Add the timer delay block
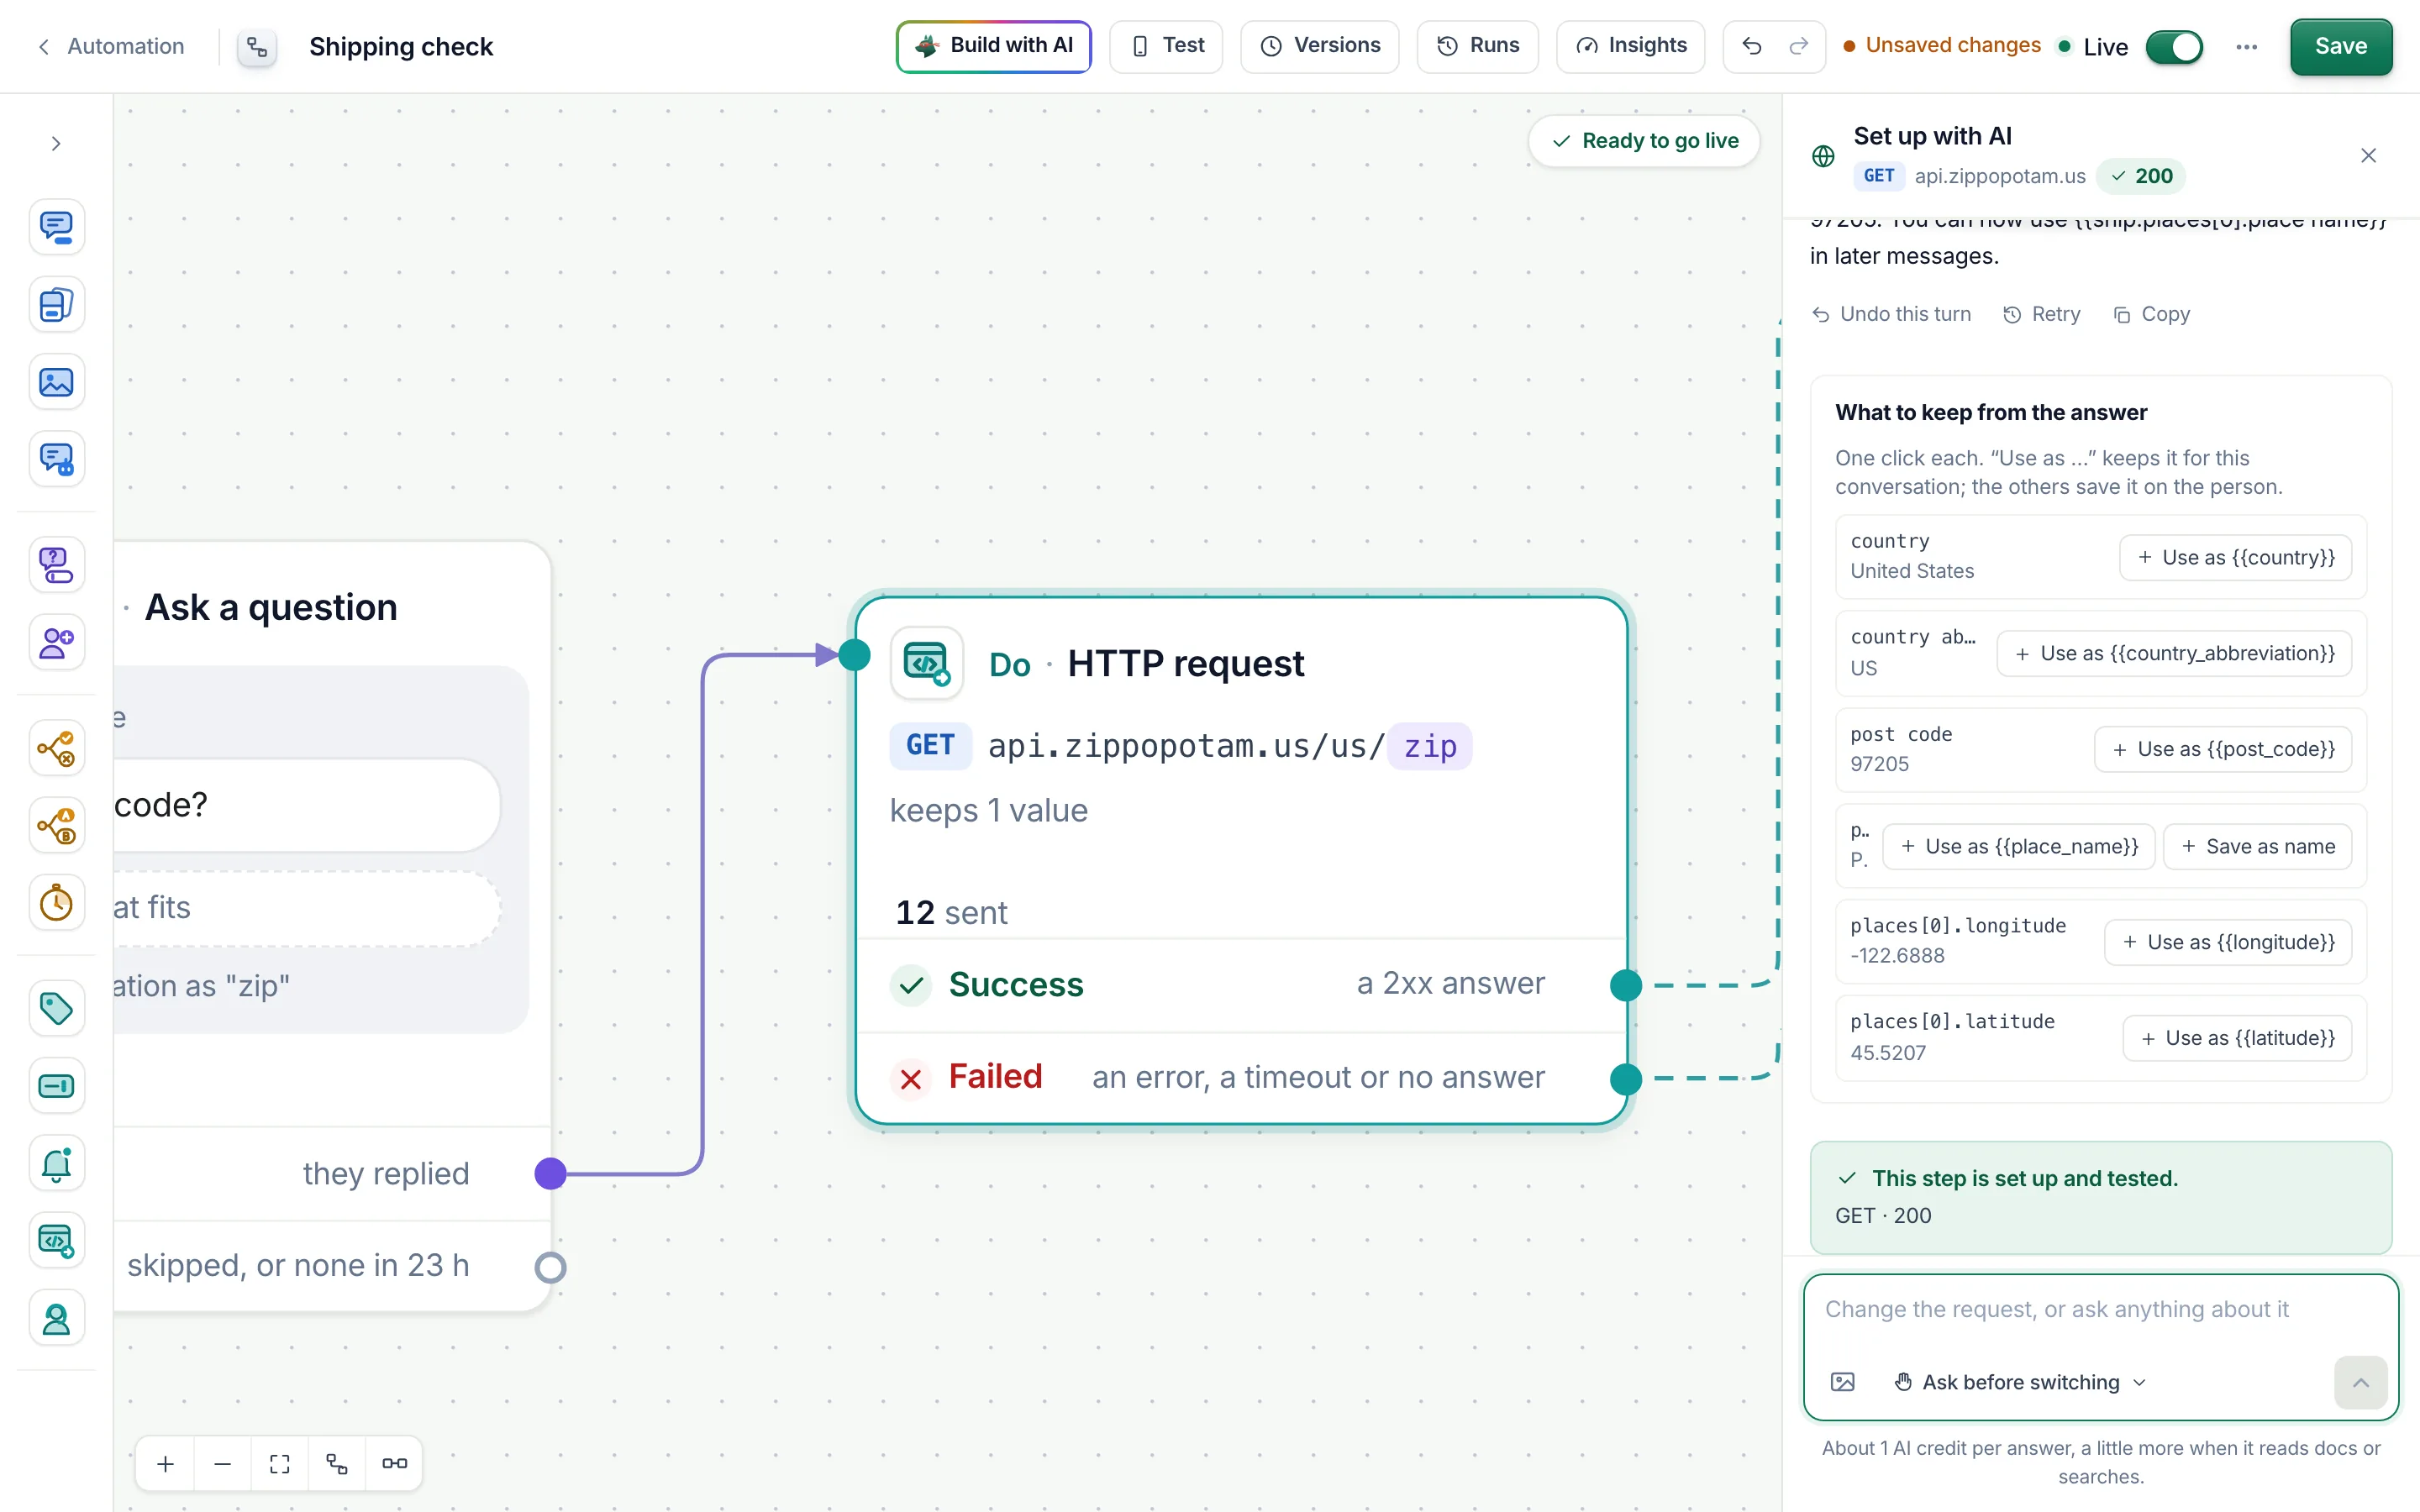Viewport: 2420px width, 1512px height. click(x=56, y=903)
